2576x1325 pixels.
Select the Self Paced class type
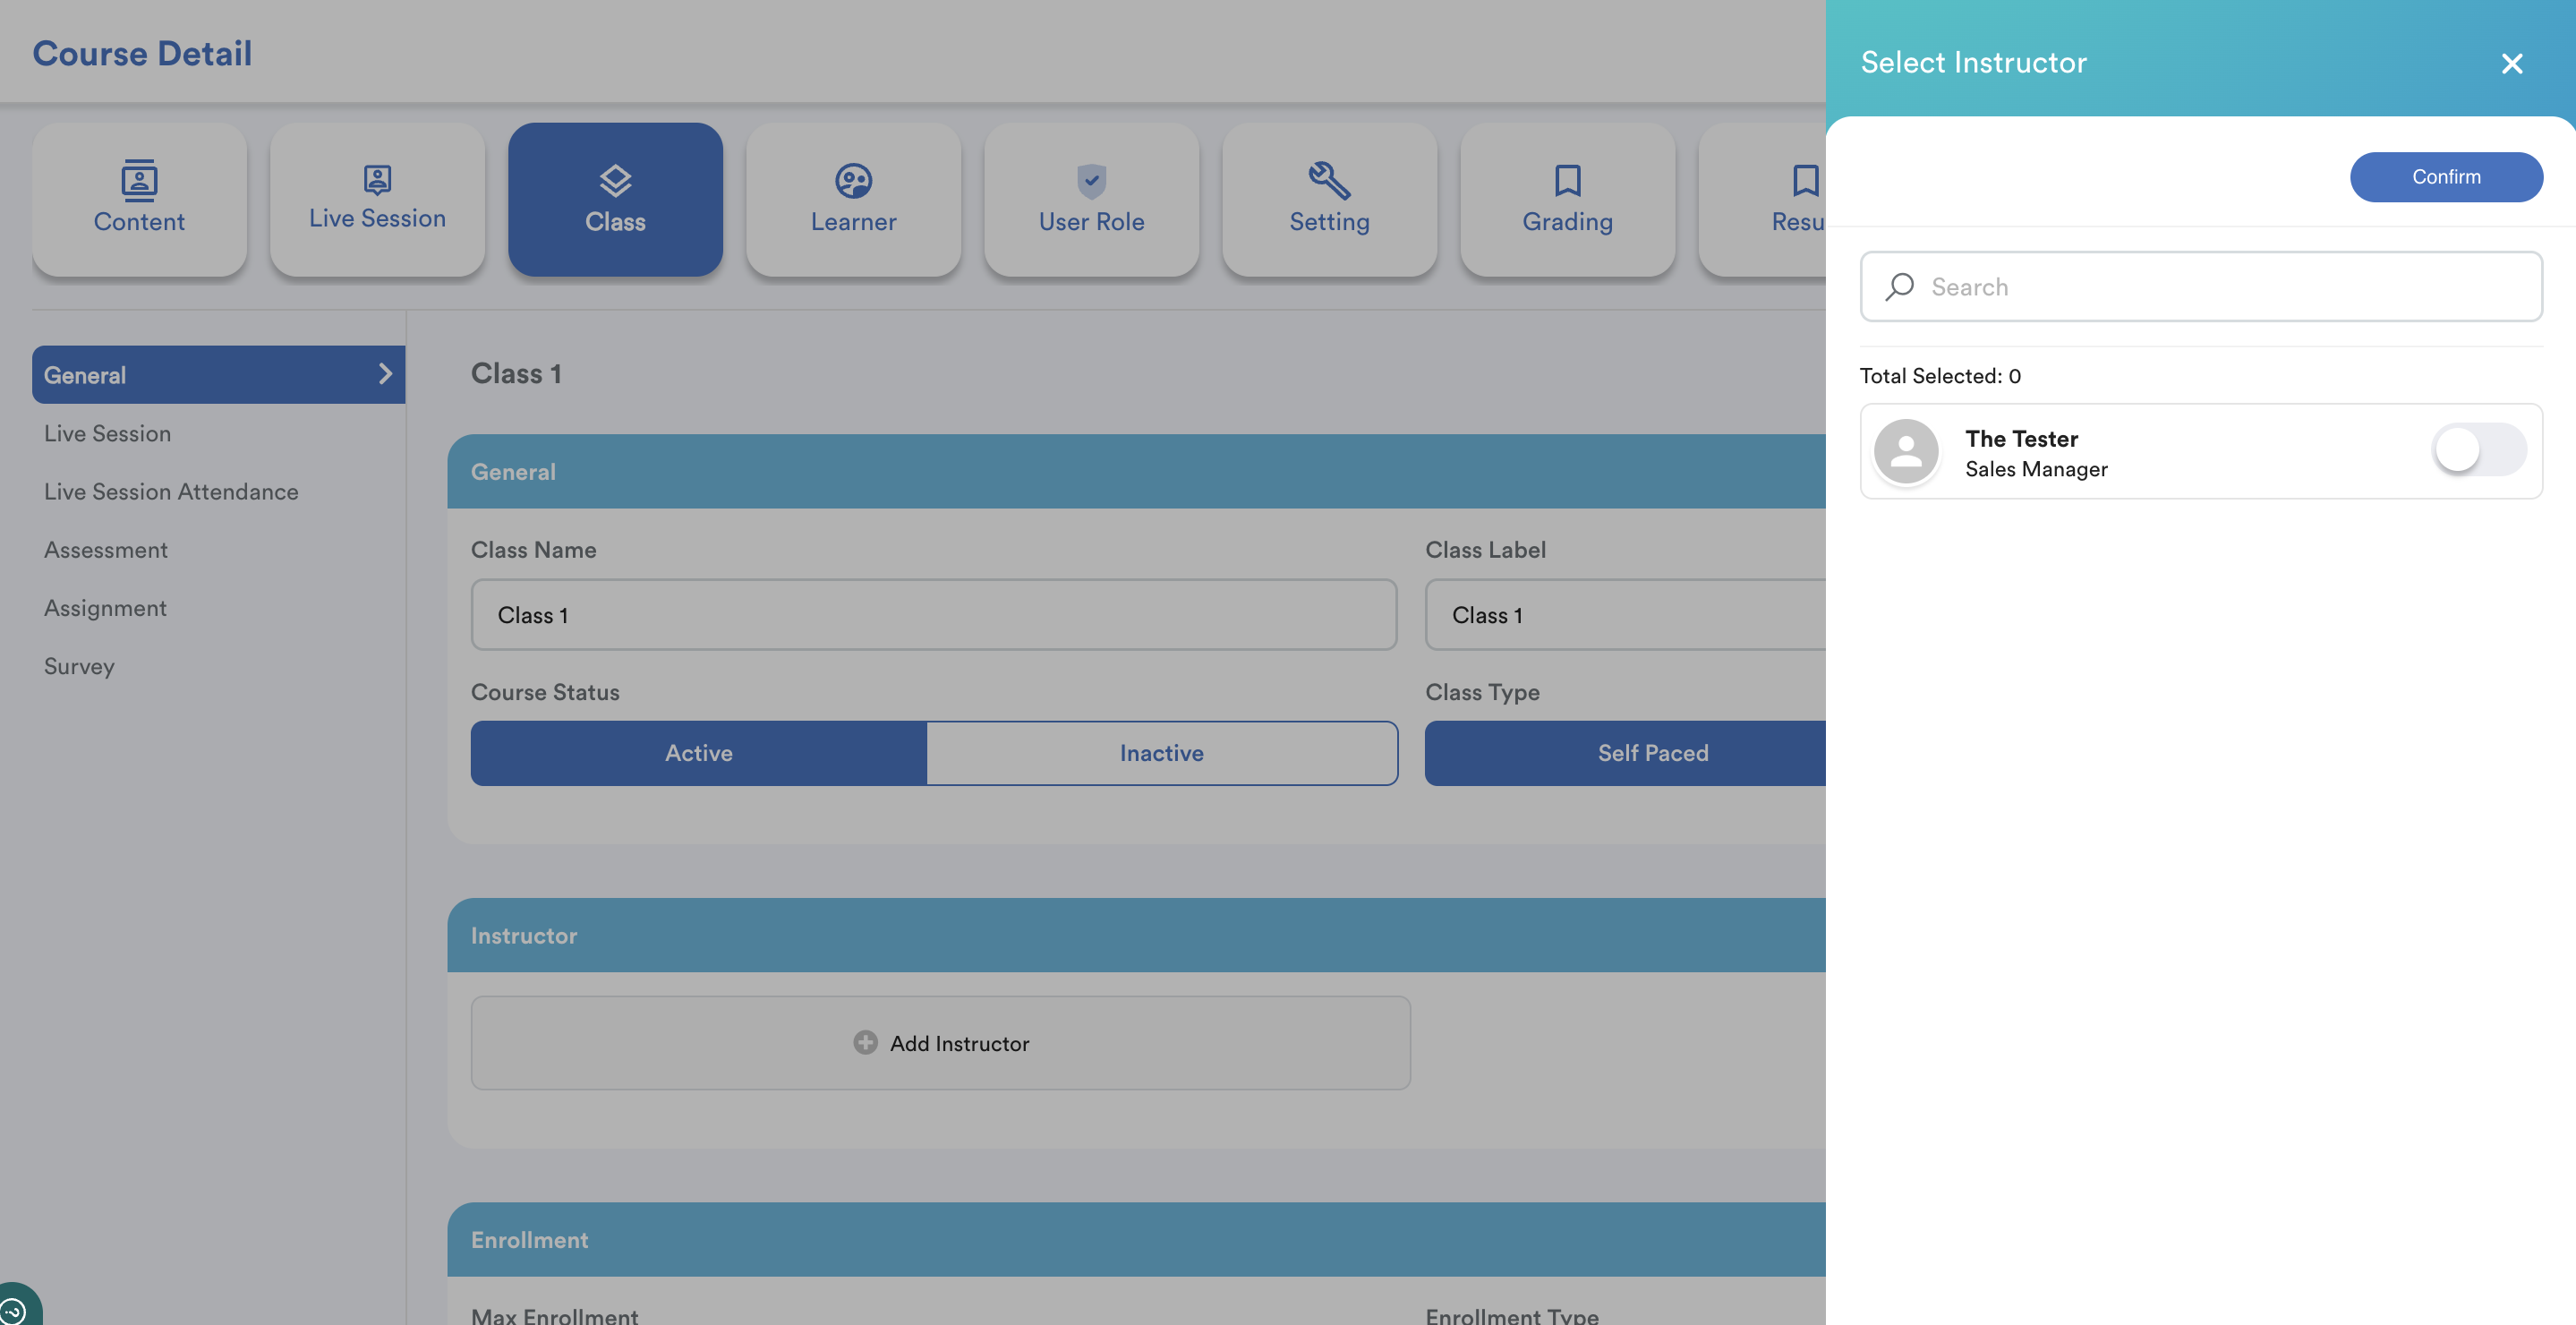coord(1652,753)
